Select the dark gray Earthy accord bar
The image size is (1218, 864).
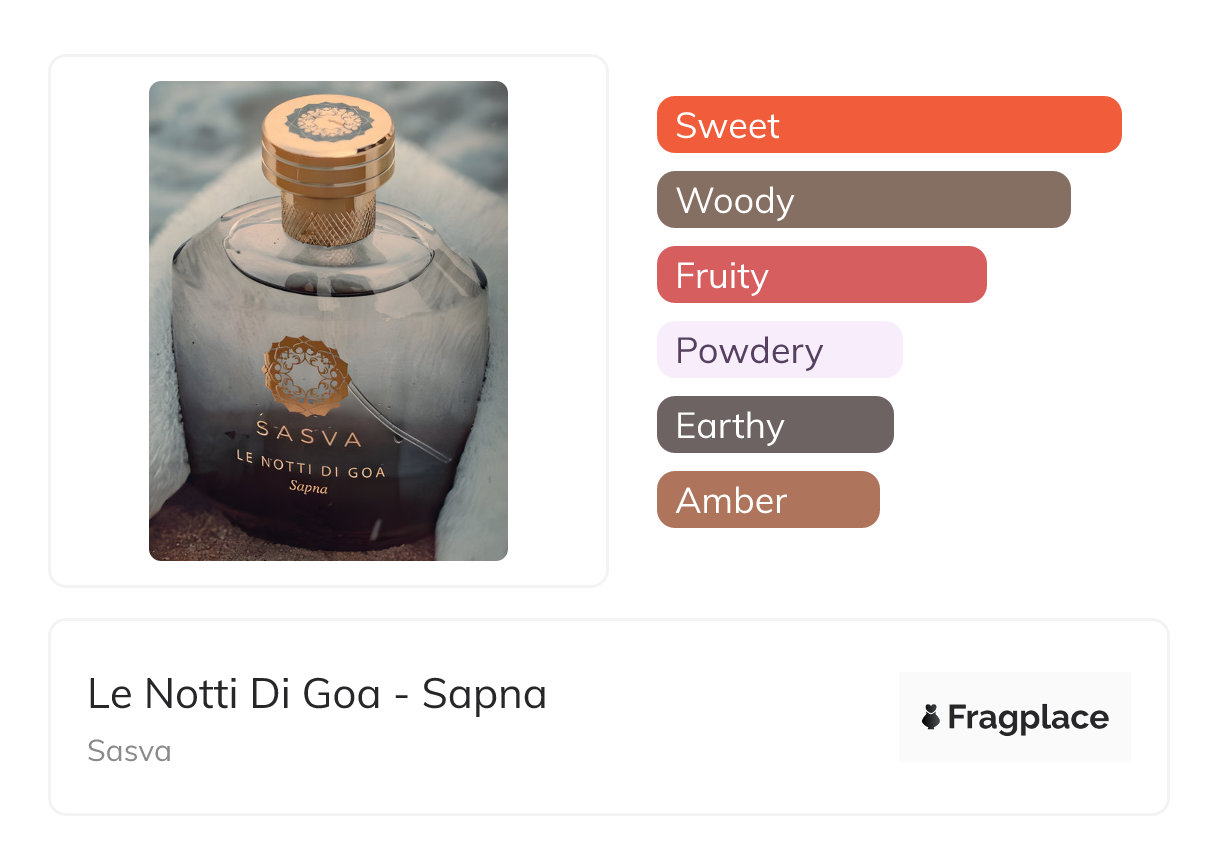pos(775,425)
